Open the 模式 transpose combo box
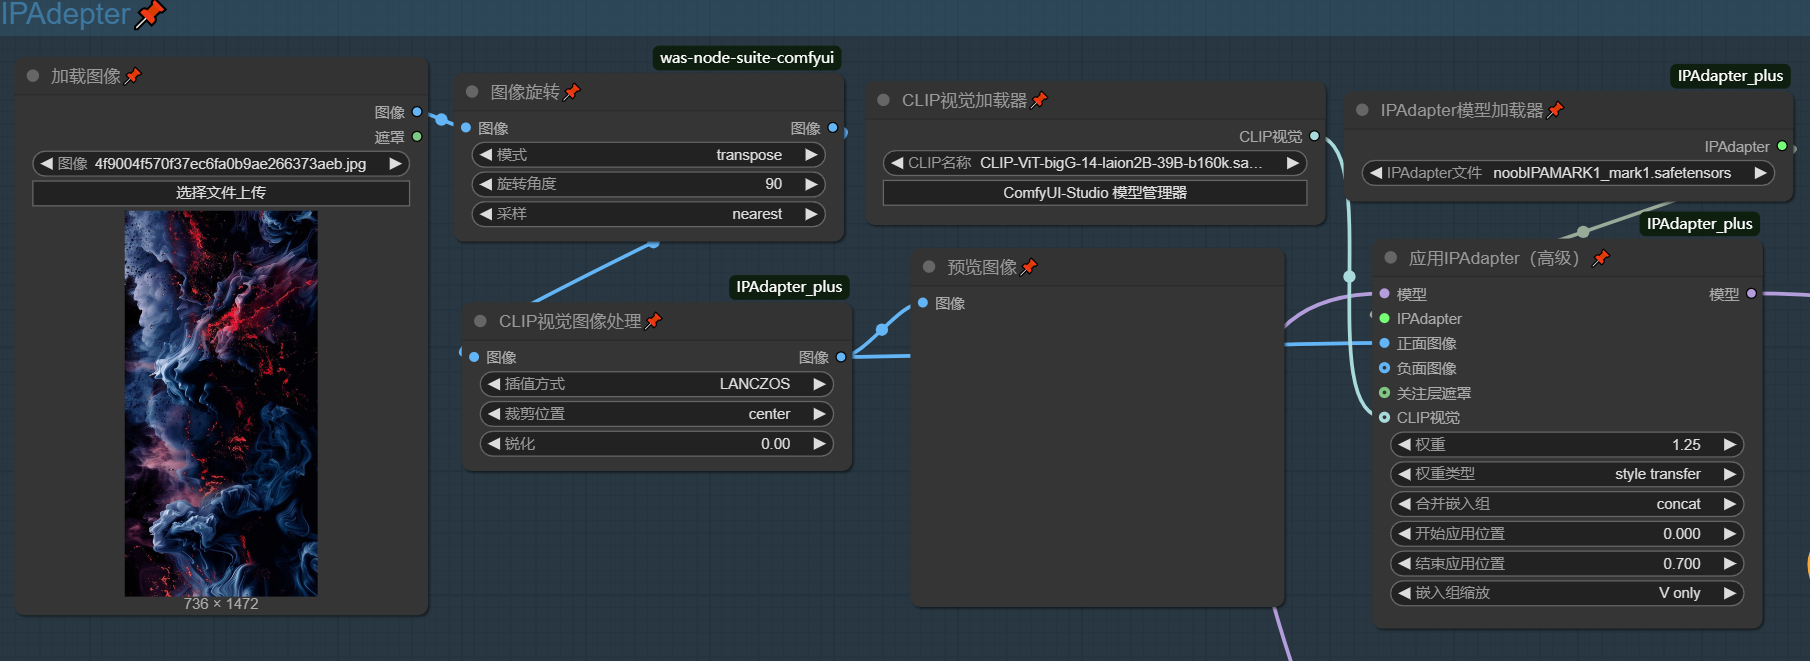This screenshot has height=661, width=1810. point(648,155)
